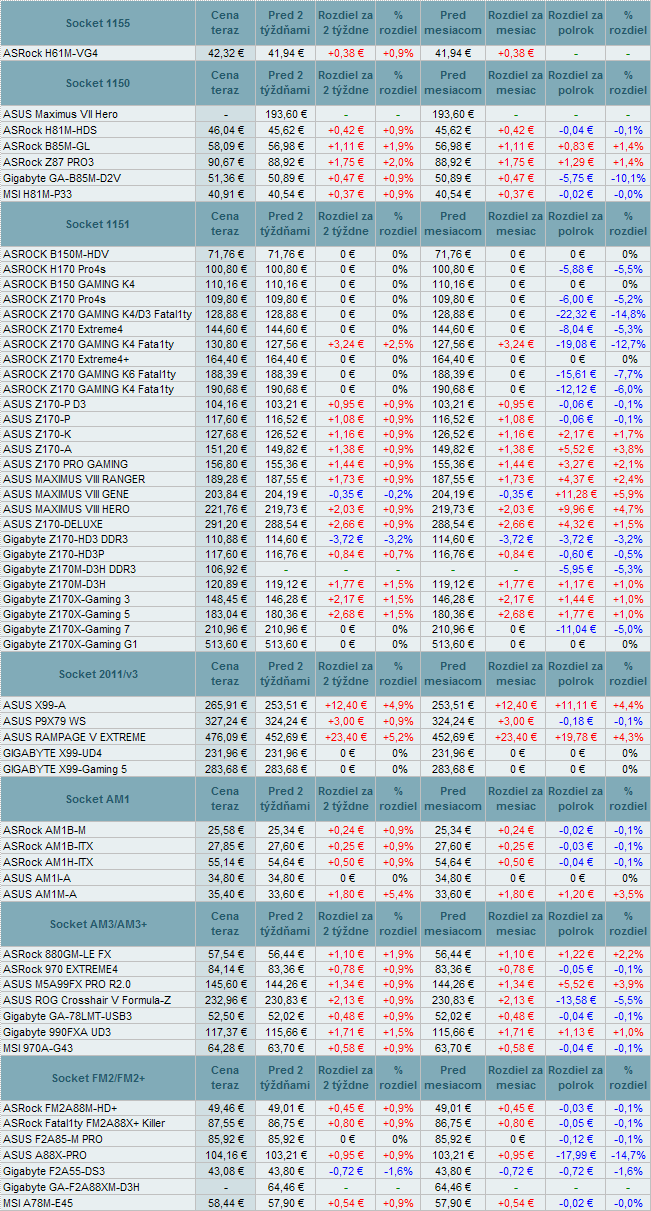Click the Socket AM1 section header
The height and width of the screenshot is (1211, 651).
(97, 799)
